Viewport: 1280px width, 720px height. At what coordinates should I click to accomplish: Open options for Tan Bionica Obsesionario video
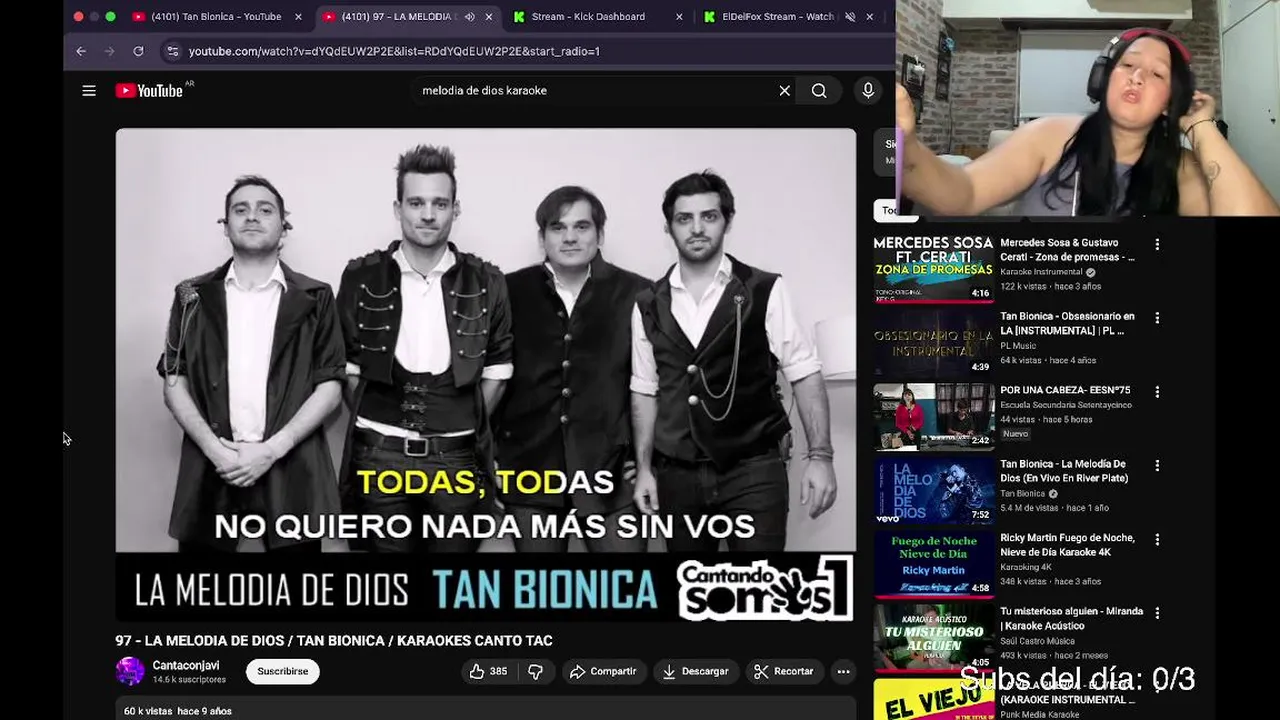(1157, 318)
